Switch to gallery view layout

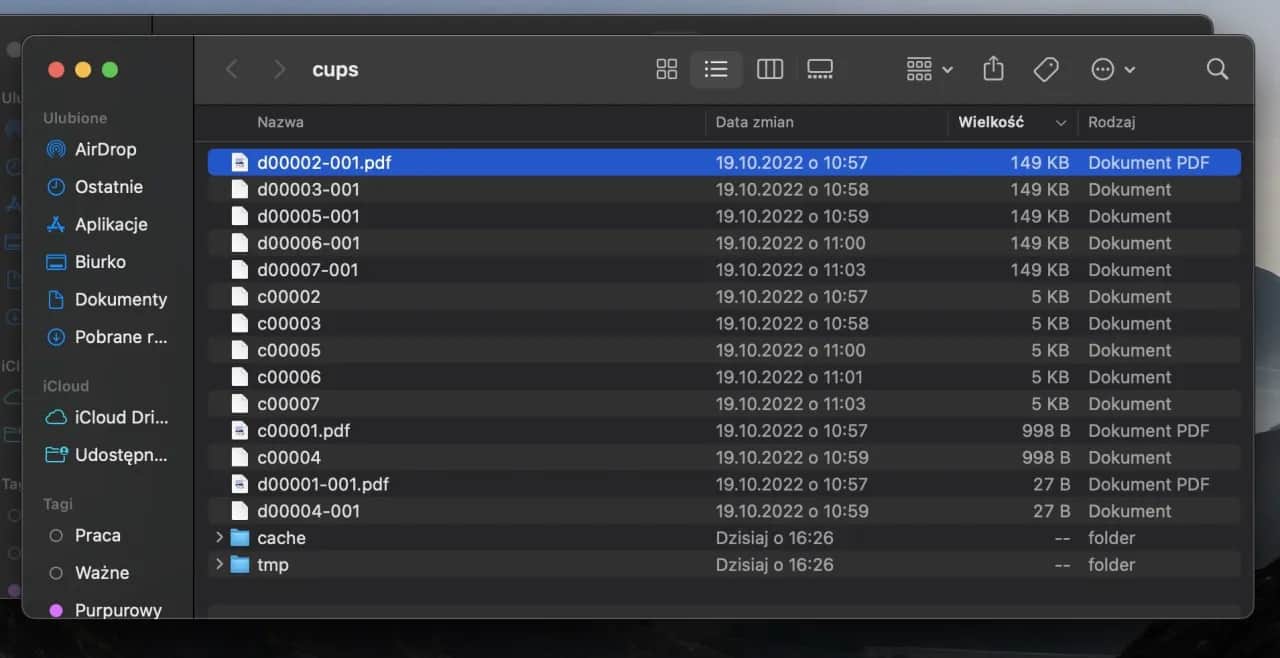(820, 69)
